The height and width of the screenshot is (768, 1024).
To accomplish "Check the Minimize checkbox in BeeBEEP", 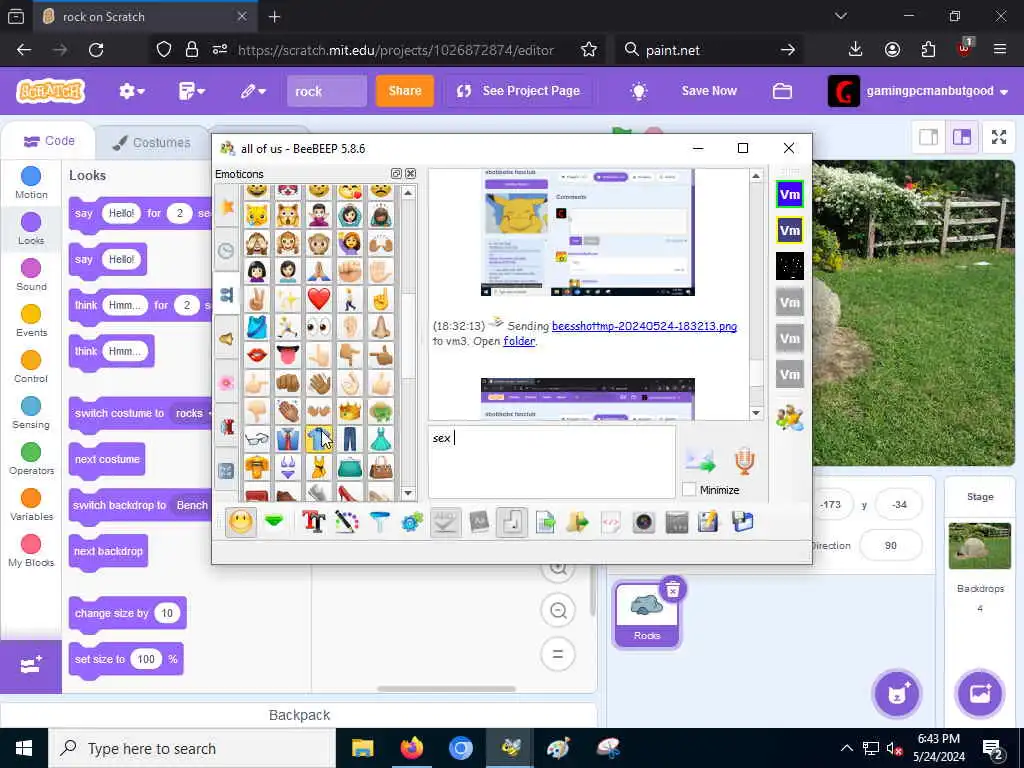I will coord(688,489).
